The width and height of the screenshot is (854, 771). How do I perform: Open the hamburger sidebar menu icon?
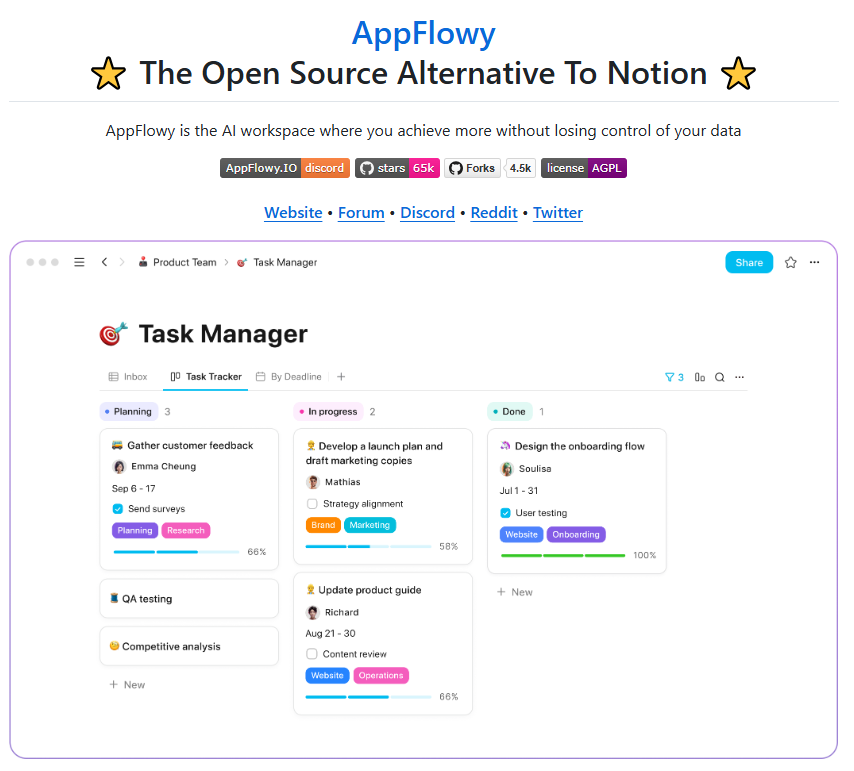pyautogui.click(x=80, y=262)
